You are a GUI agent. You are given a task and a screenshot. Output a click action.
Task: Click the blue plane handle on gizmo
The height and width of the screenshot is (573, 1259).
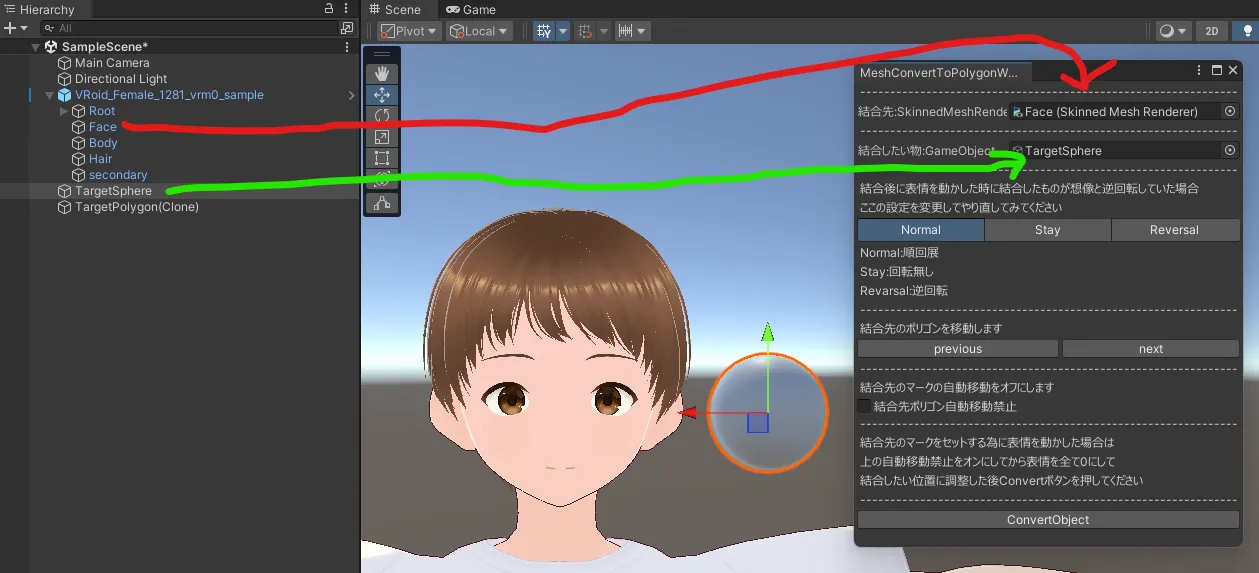pyautogui.click(x=758, y=422)
